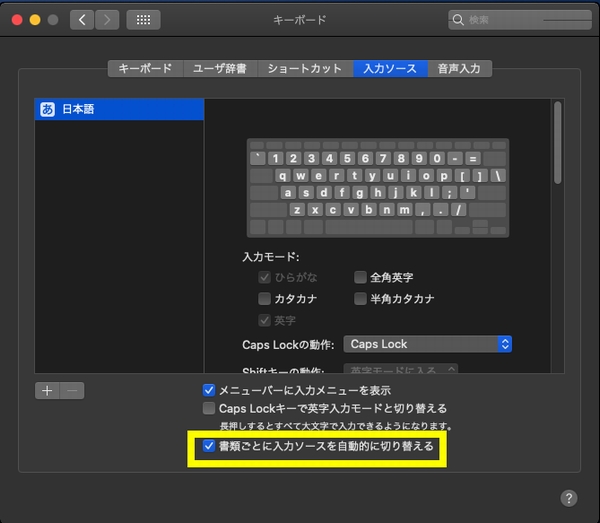The image size is (600, 523).
Task: Click the keyboard layout preview image
Action: 378,188
